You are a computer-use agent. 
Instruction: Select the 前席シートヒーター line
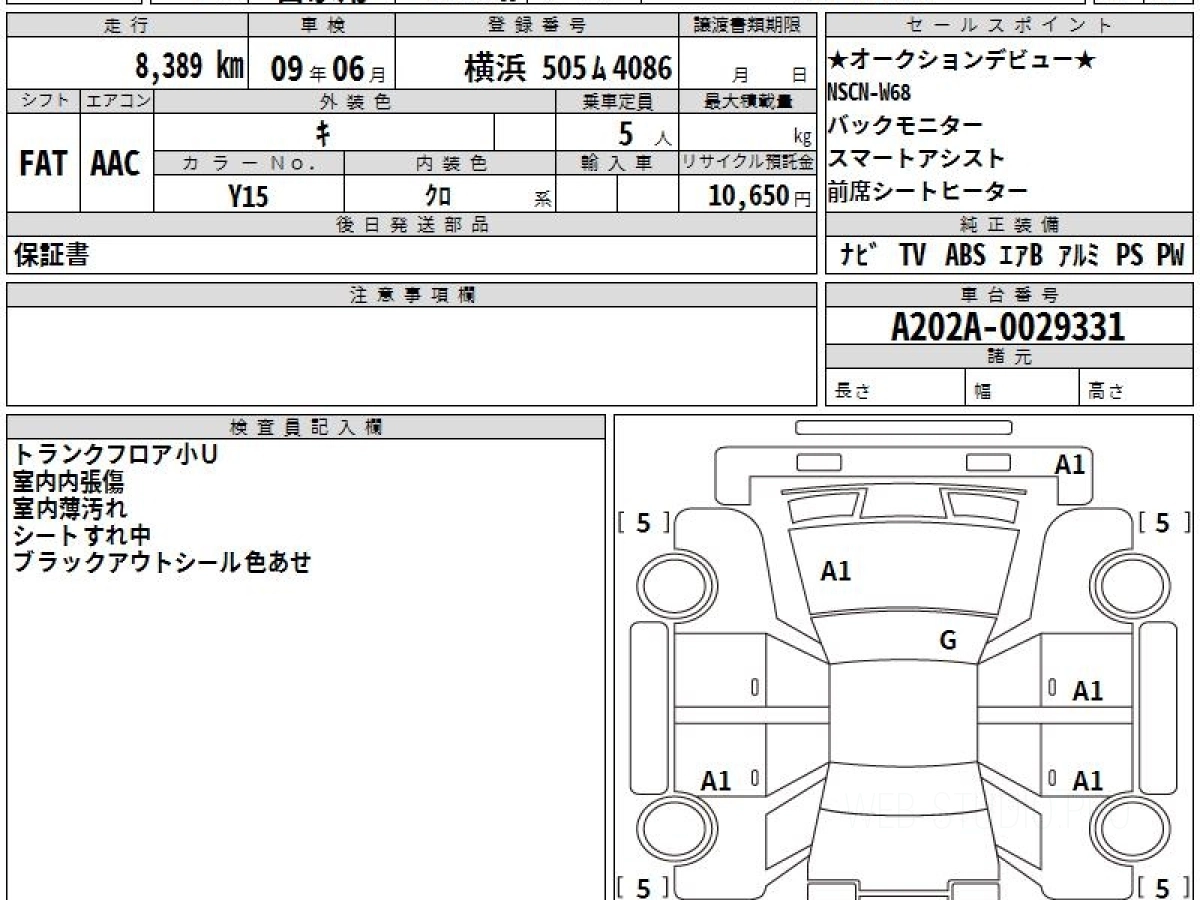(x=928, y=192)
